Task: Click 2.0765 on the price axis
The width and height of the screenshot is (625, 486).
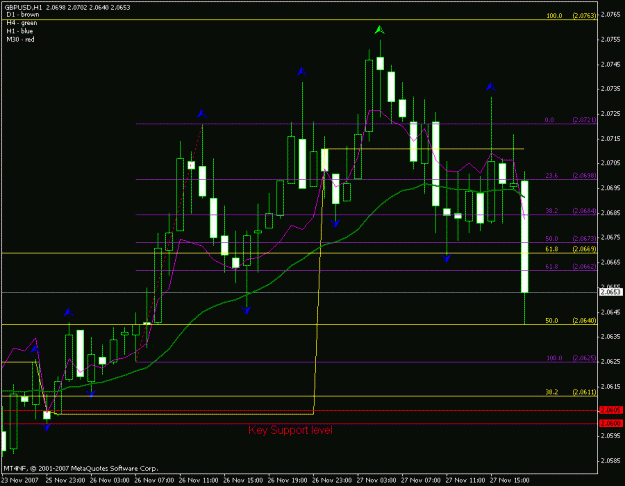Action: pos(611,14)
